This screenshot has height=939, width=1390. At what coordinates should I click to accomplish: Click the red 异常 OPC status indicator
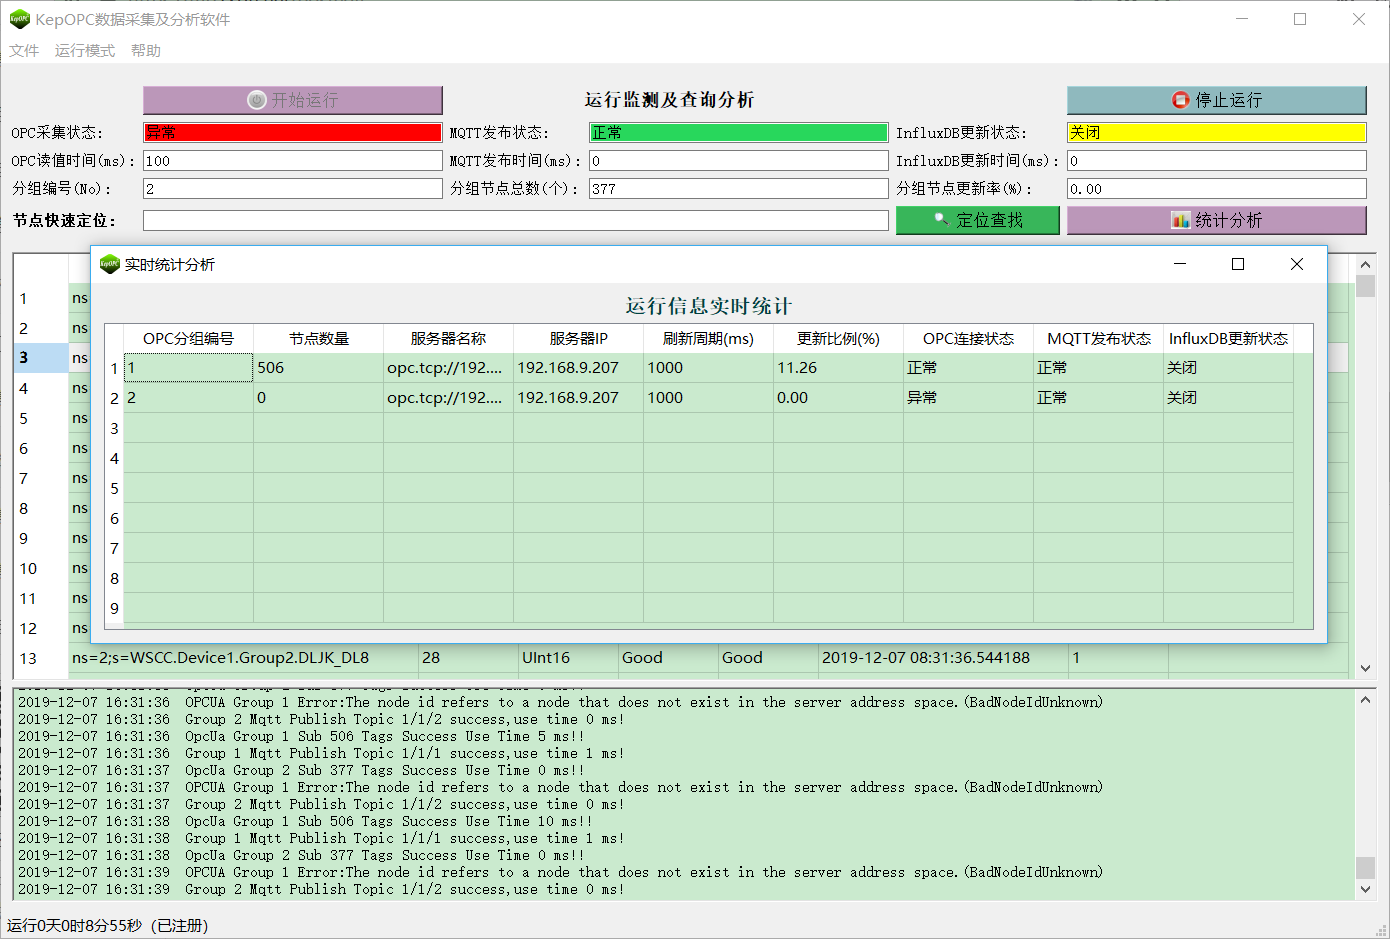coord(290,131)
